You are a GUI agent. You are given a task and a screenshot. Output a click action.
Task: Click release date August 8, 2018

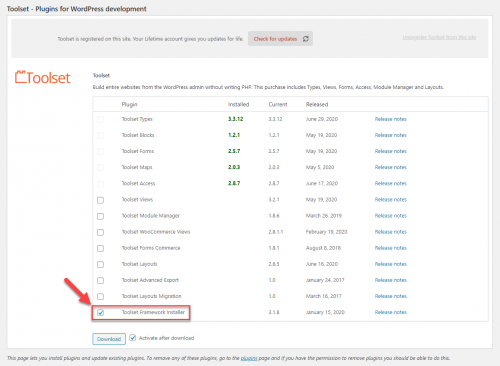(323, 248)
